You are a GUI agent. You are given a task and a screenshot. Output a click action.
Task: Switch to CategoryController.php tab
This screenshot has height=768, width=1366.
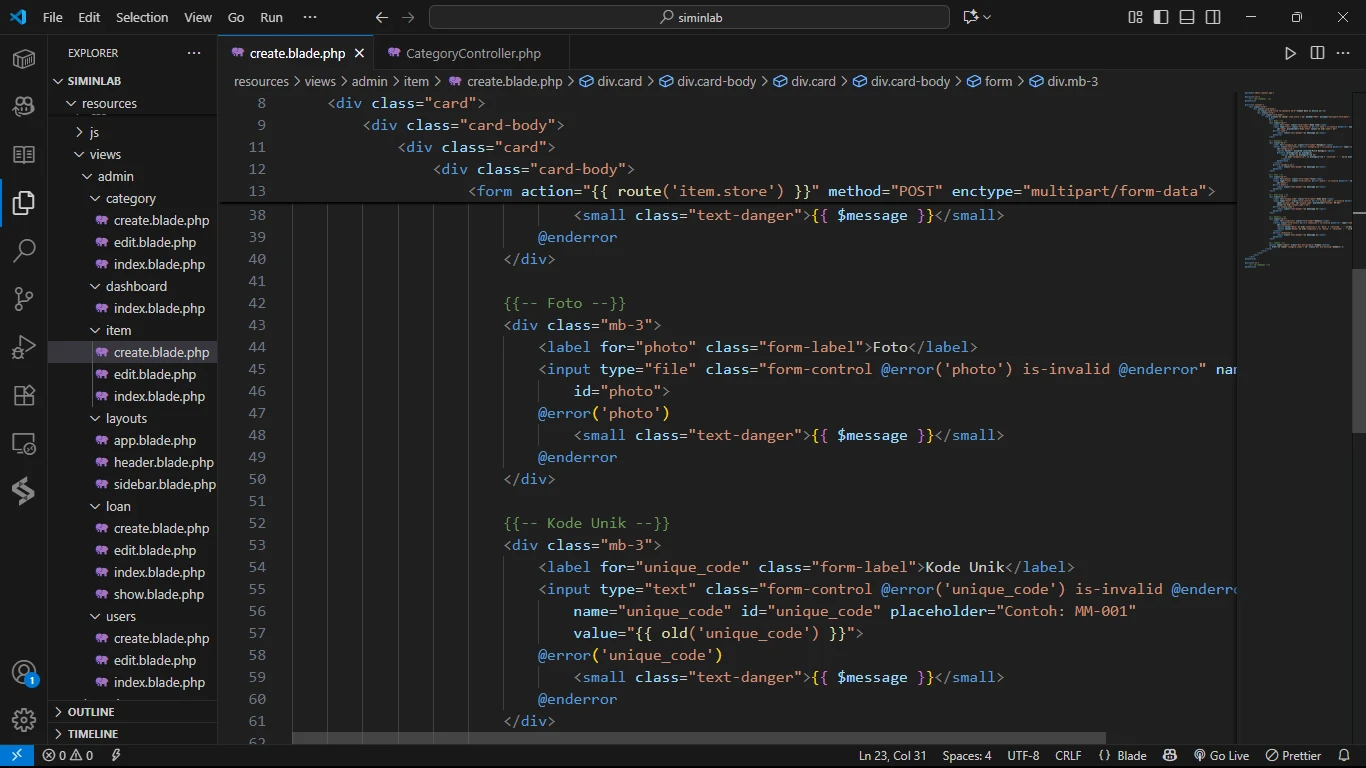coord(472,53)
